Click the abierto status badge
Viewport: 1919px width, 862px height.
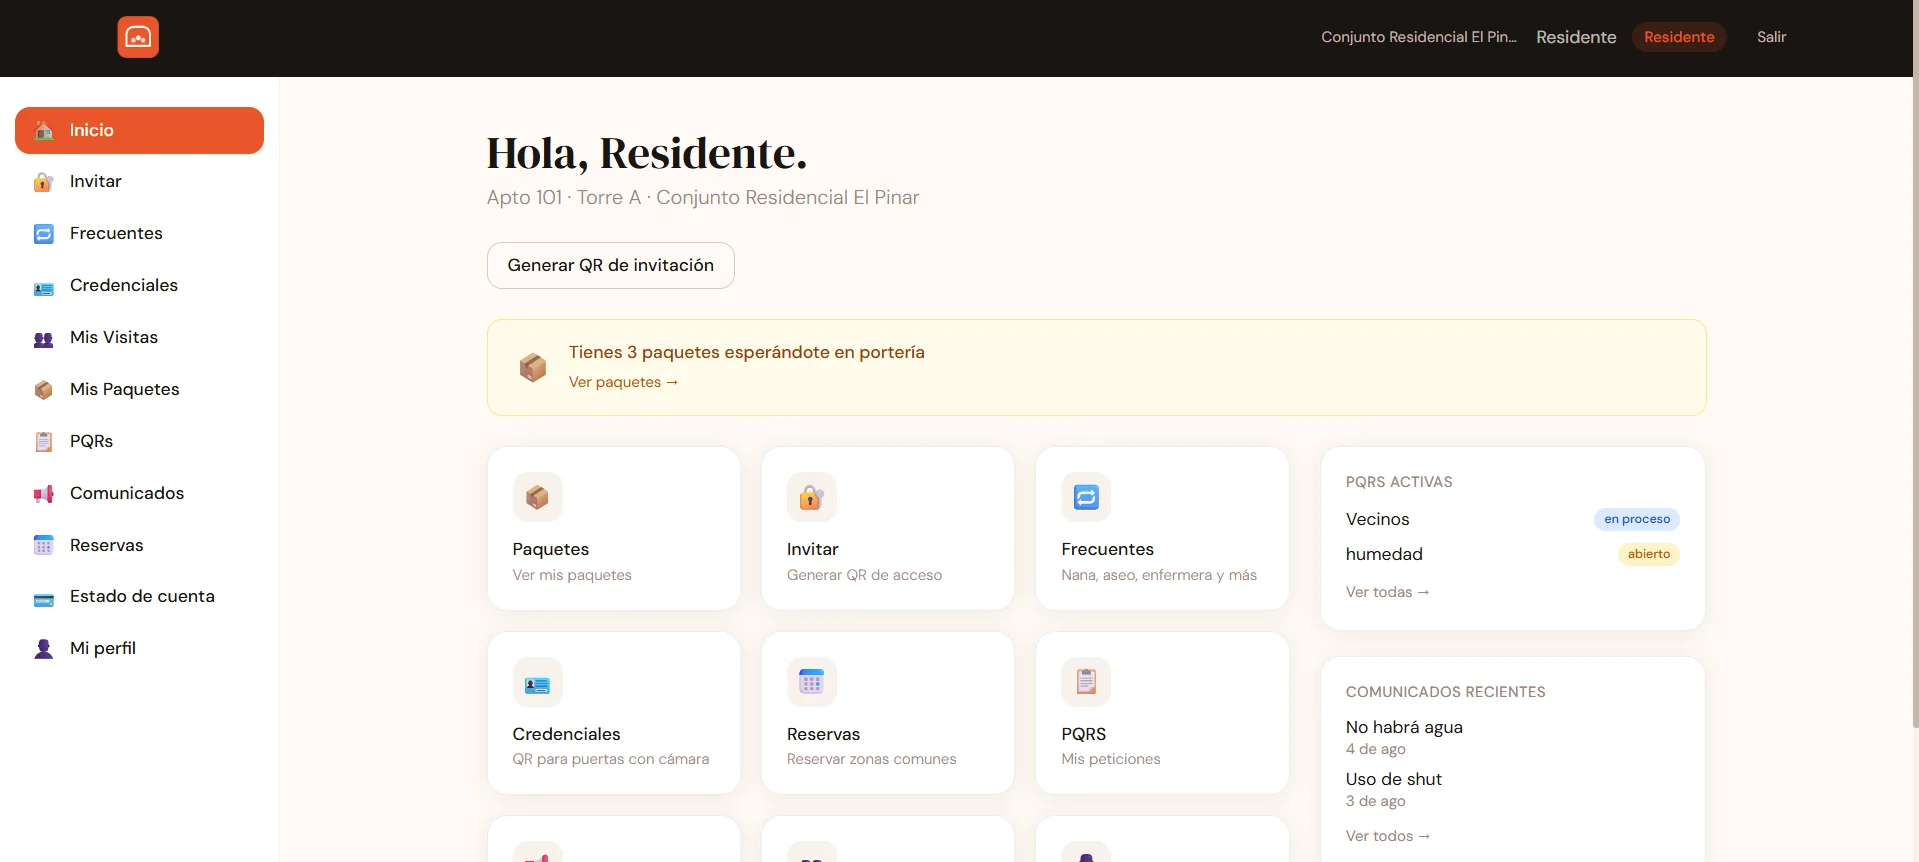(1649, 554)
